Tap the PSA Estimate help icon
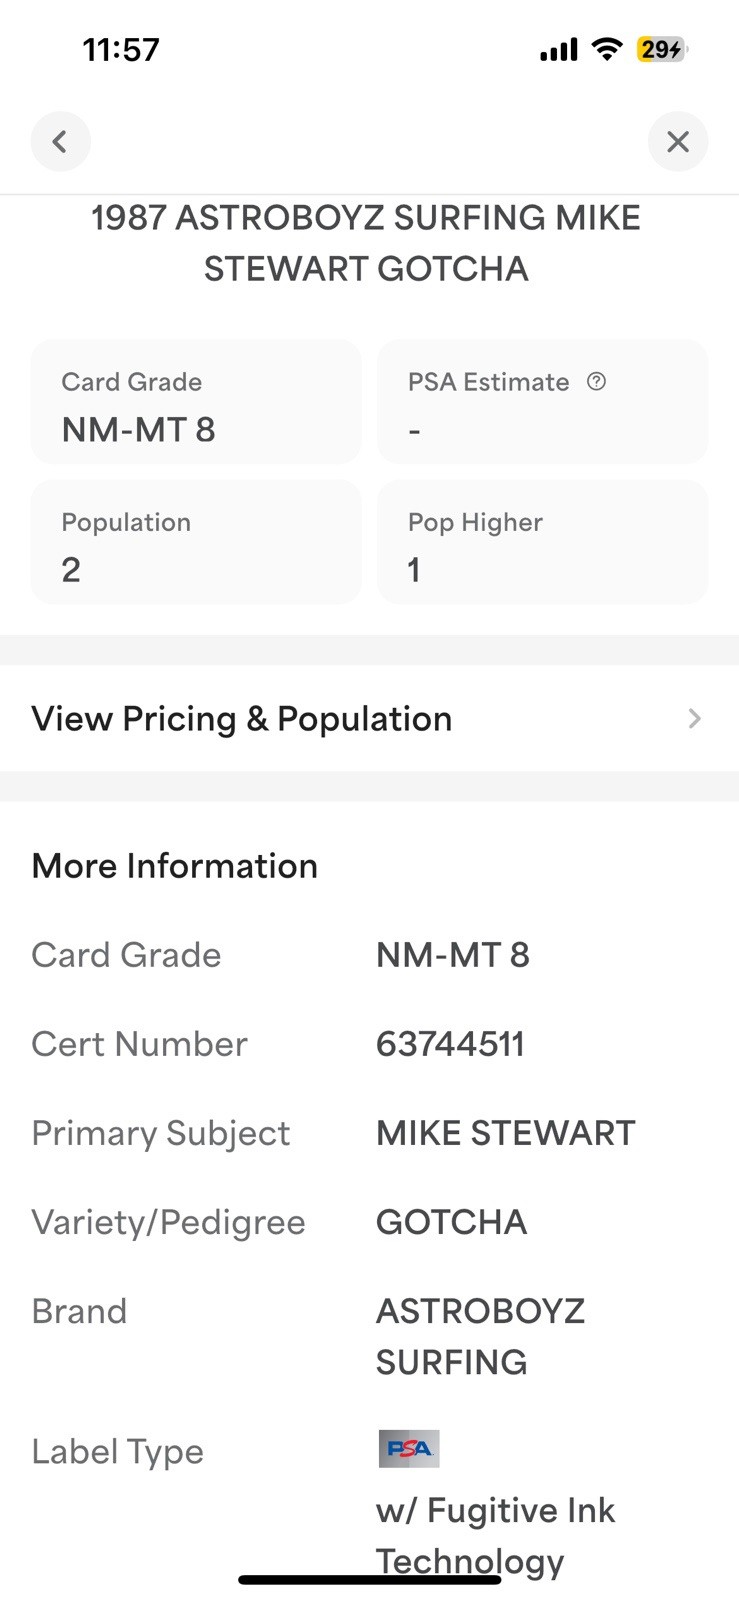 pos(596,381)
